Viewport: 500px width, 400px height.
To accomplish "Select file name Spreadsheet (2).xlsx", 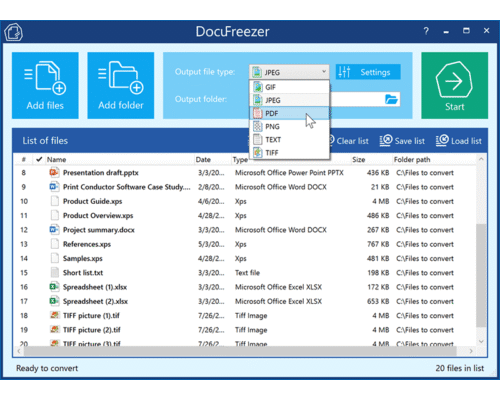I will [95, 301].
